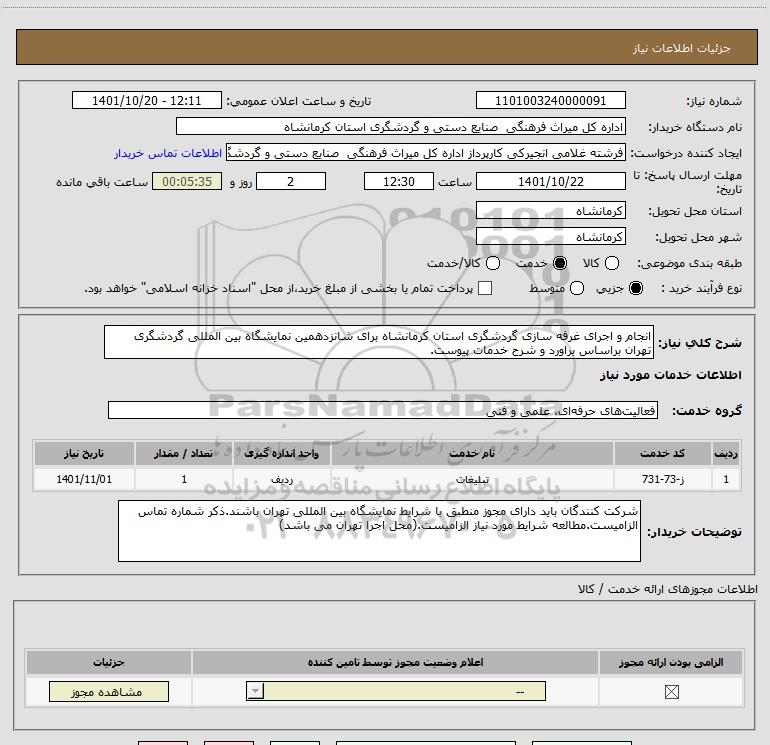Click the buyer notes text box
The image size is (770, 745).
pos(379,531)
